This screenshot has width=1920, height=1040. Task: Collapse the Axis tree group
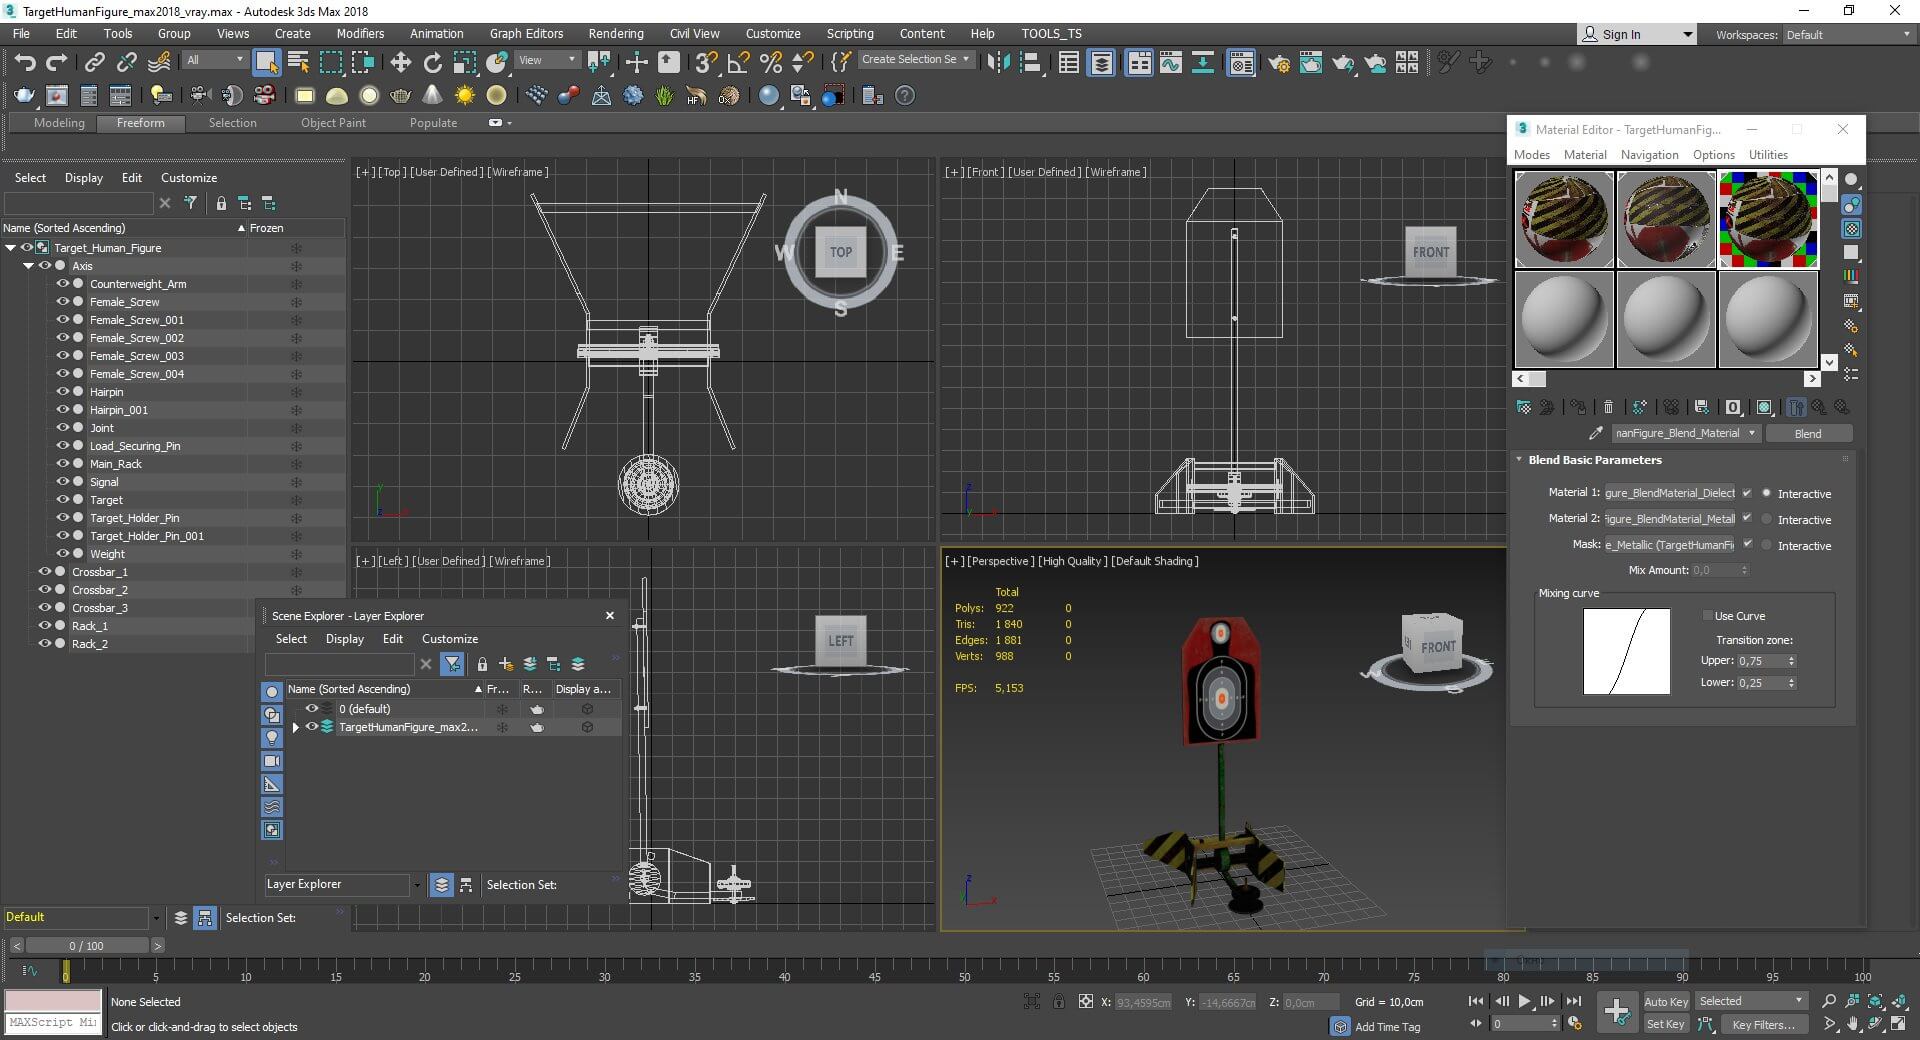click(28, 266)
